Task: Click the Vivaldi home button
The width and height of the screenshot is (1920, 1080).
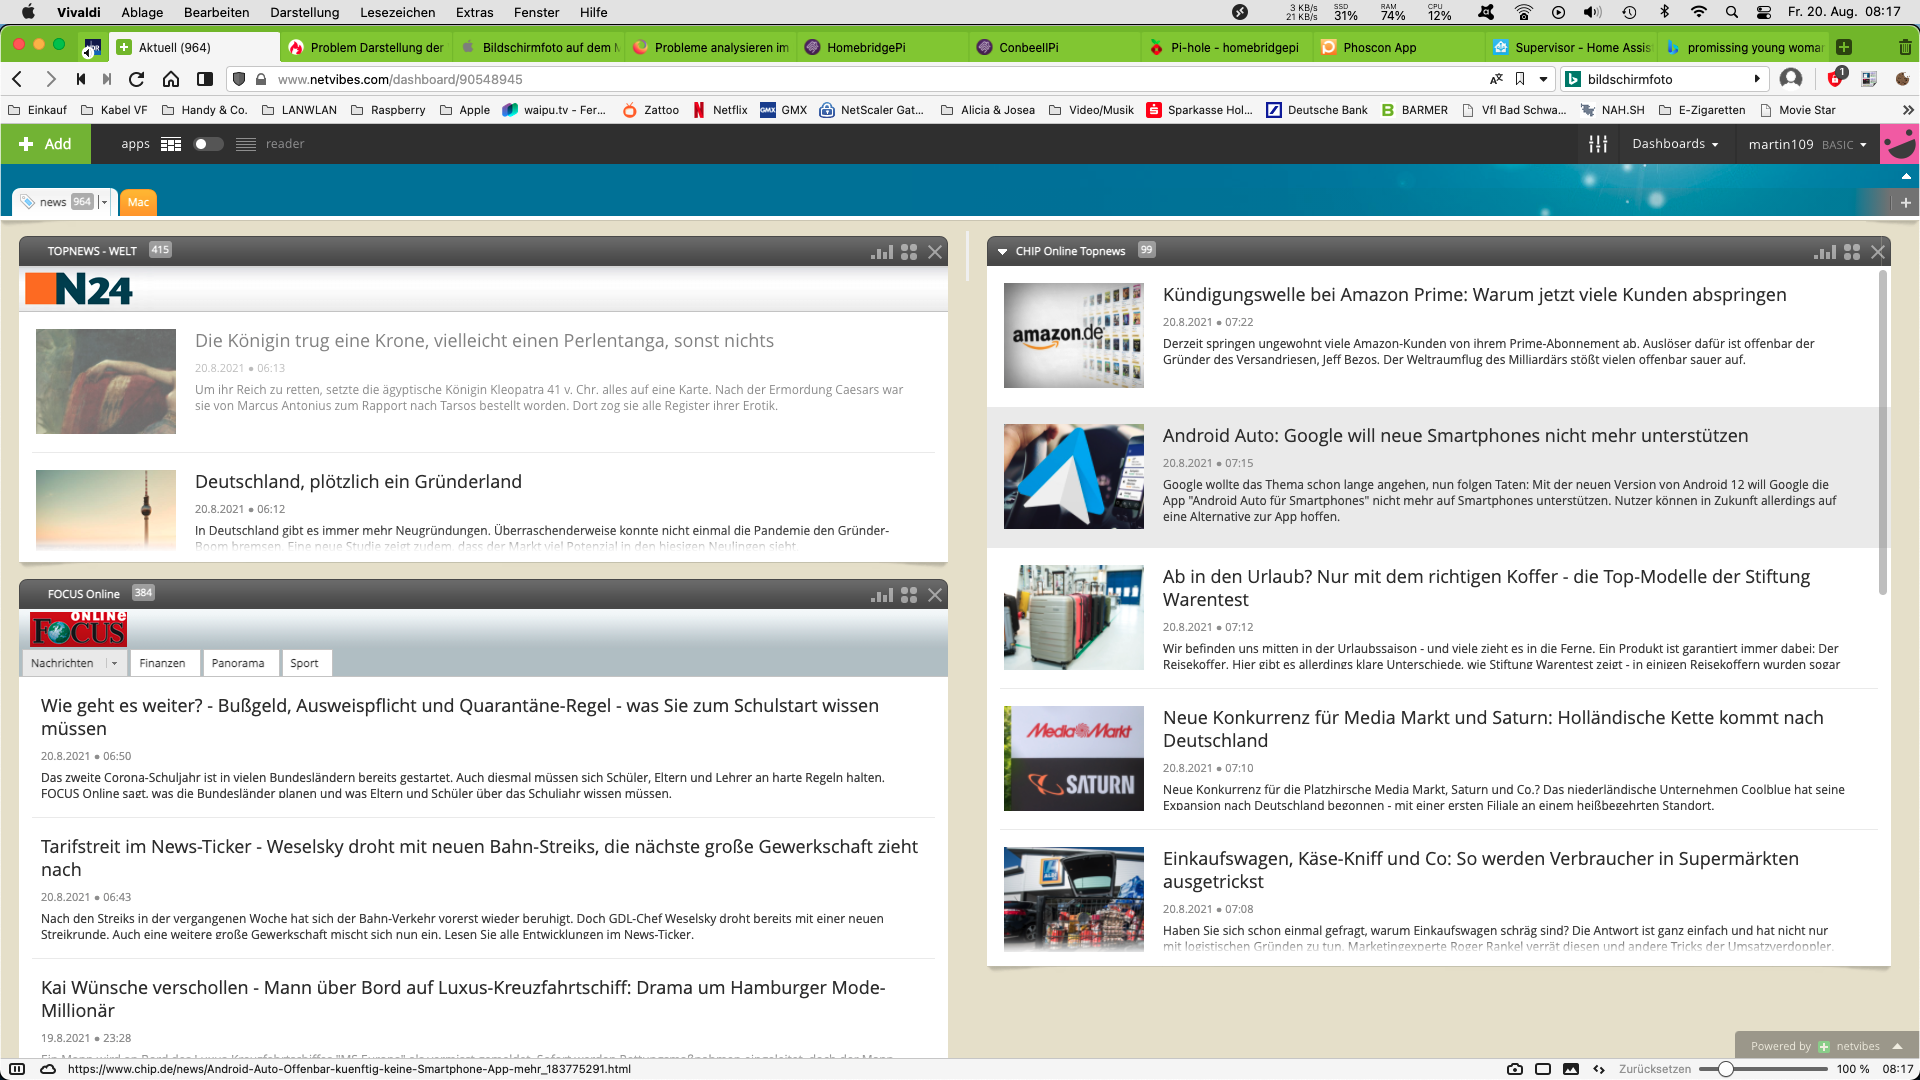Action: point(171,79)
